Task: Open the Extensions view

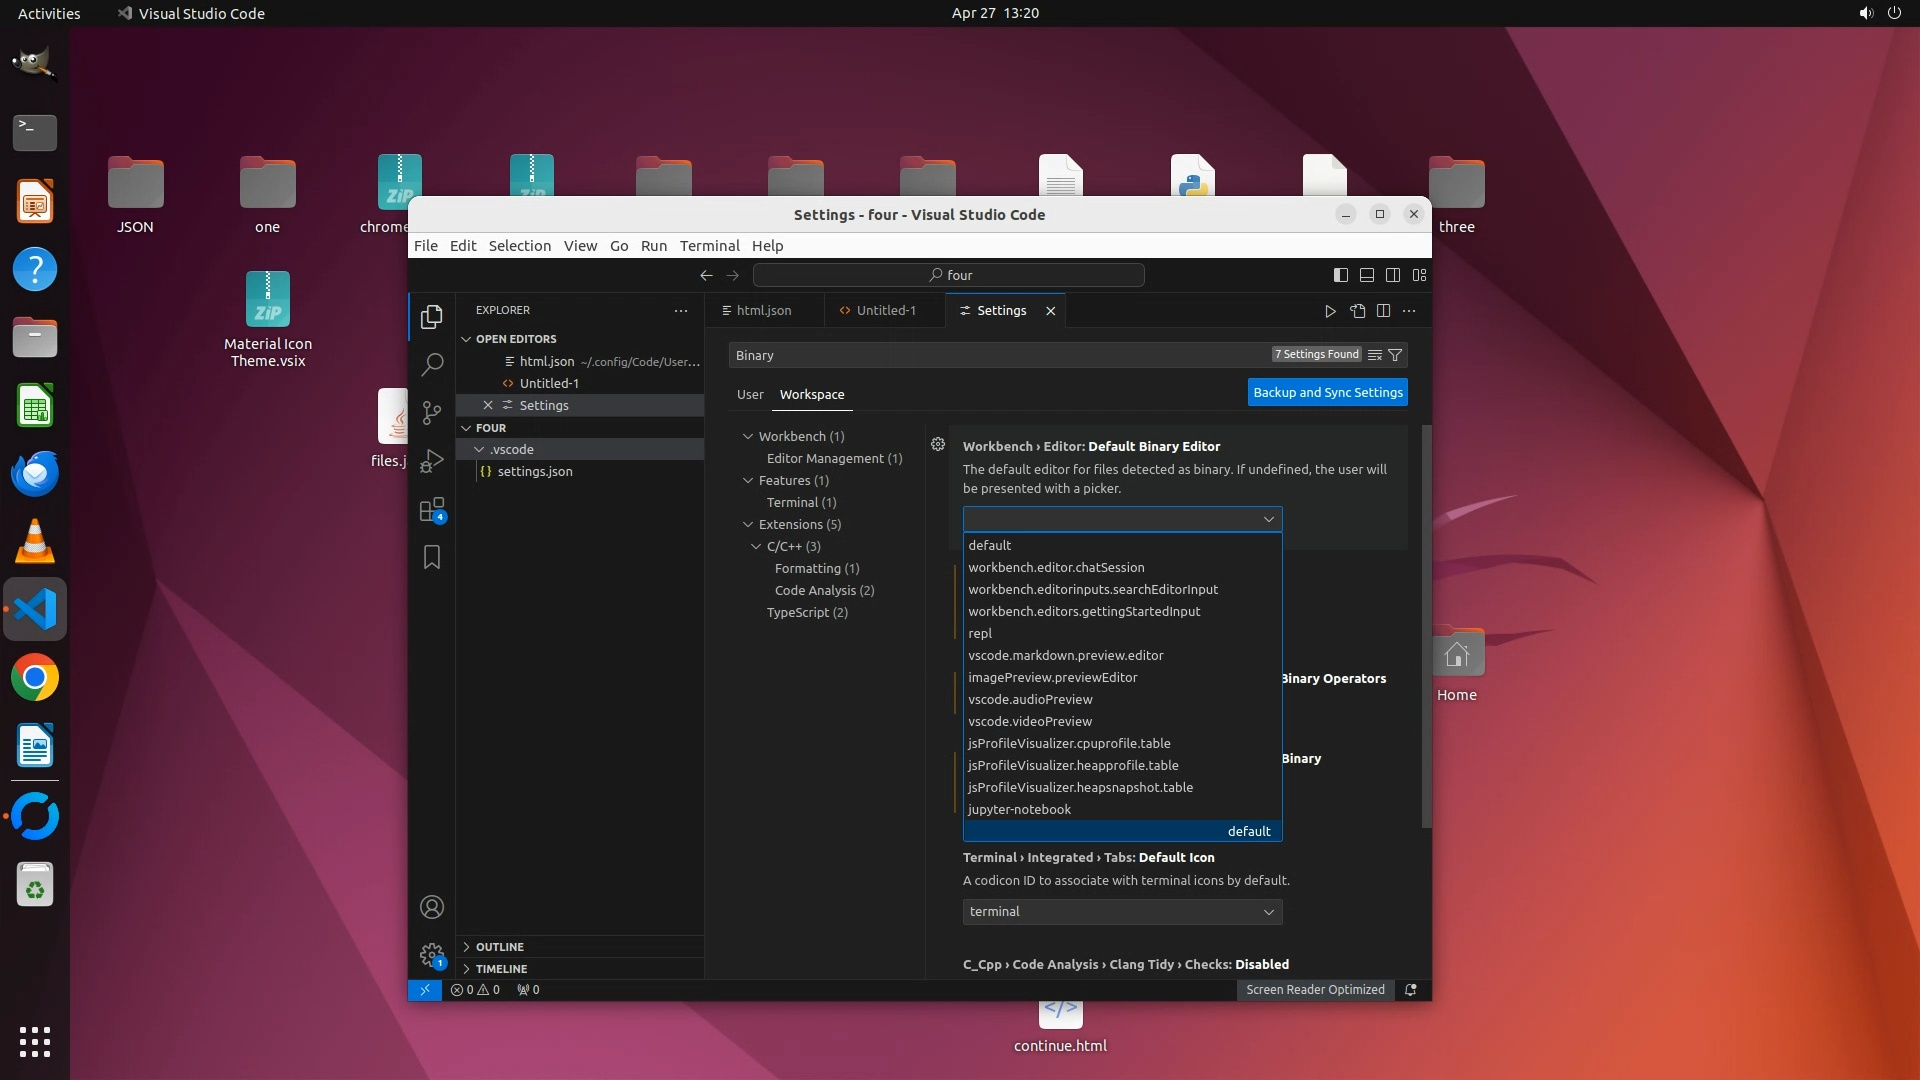Action: click(432, 510)
